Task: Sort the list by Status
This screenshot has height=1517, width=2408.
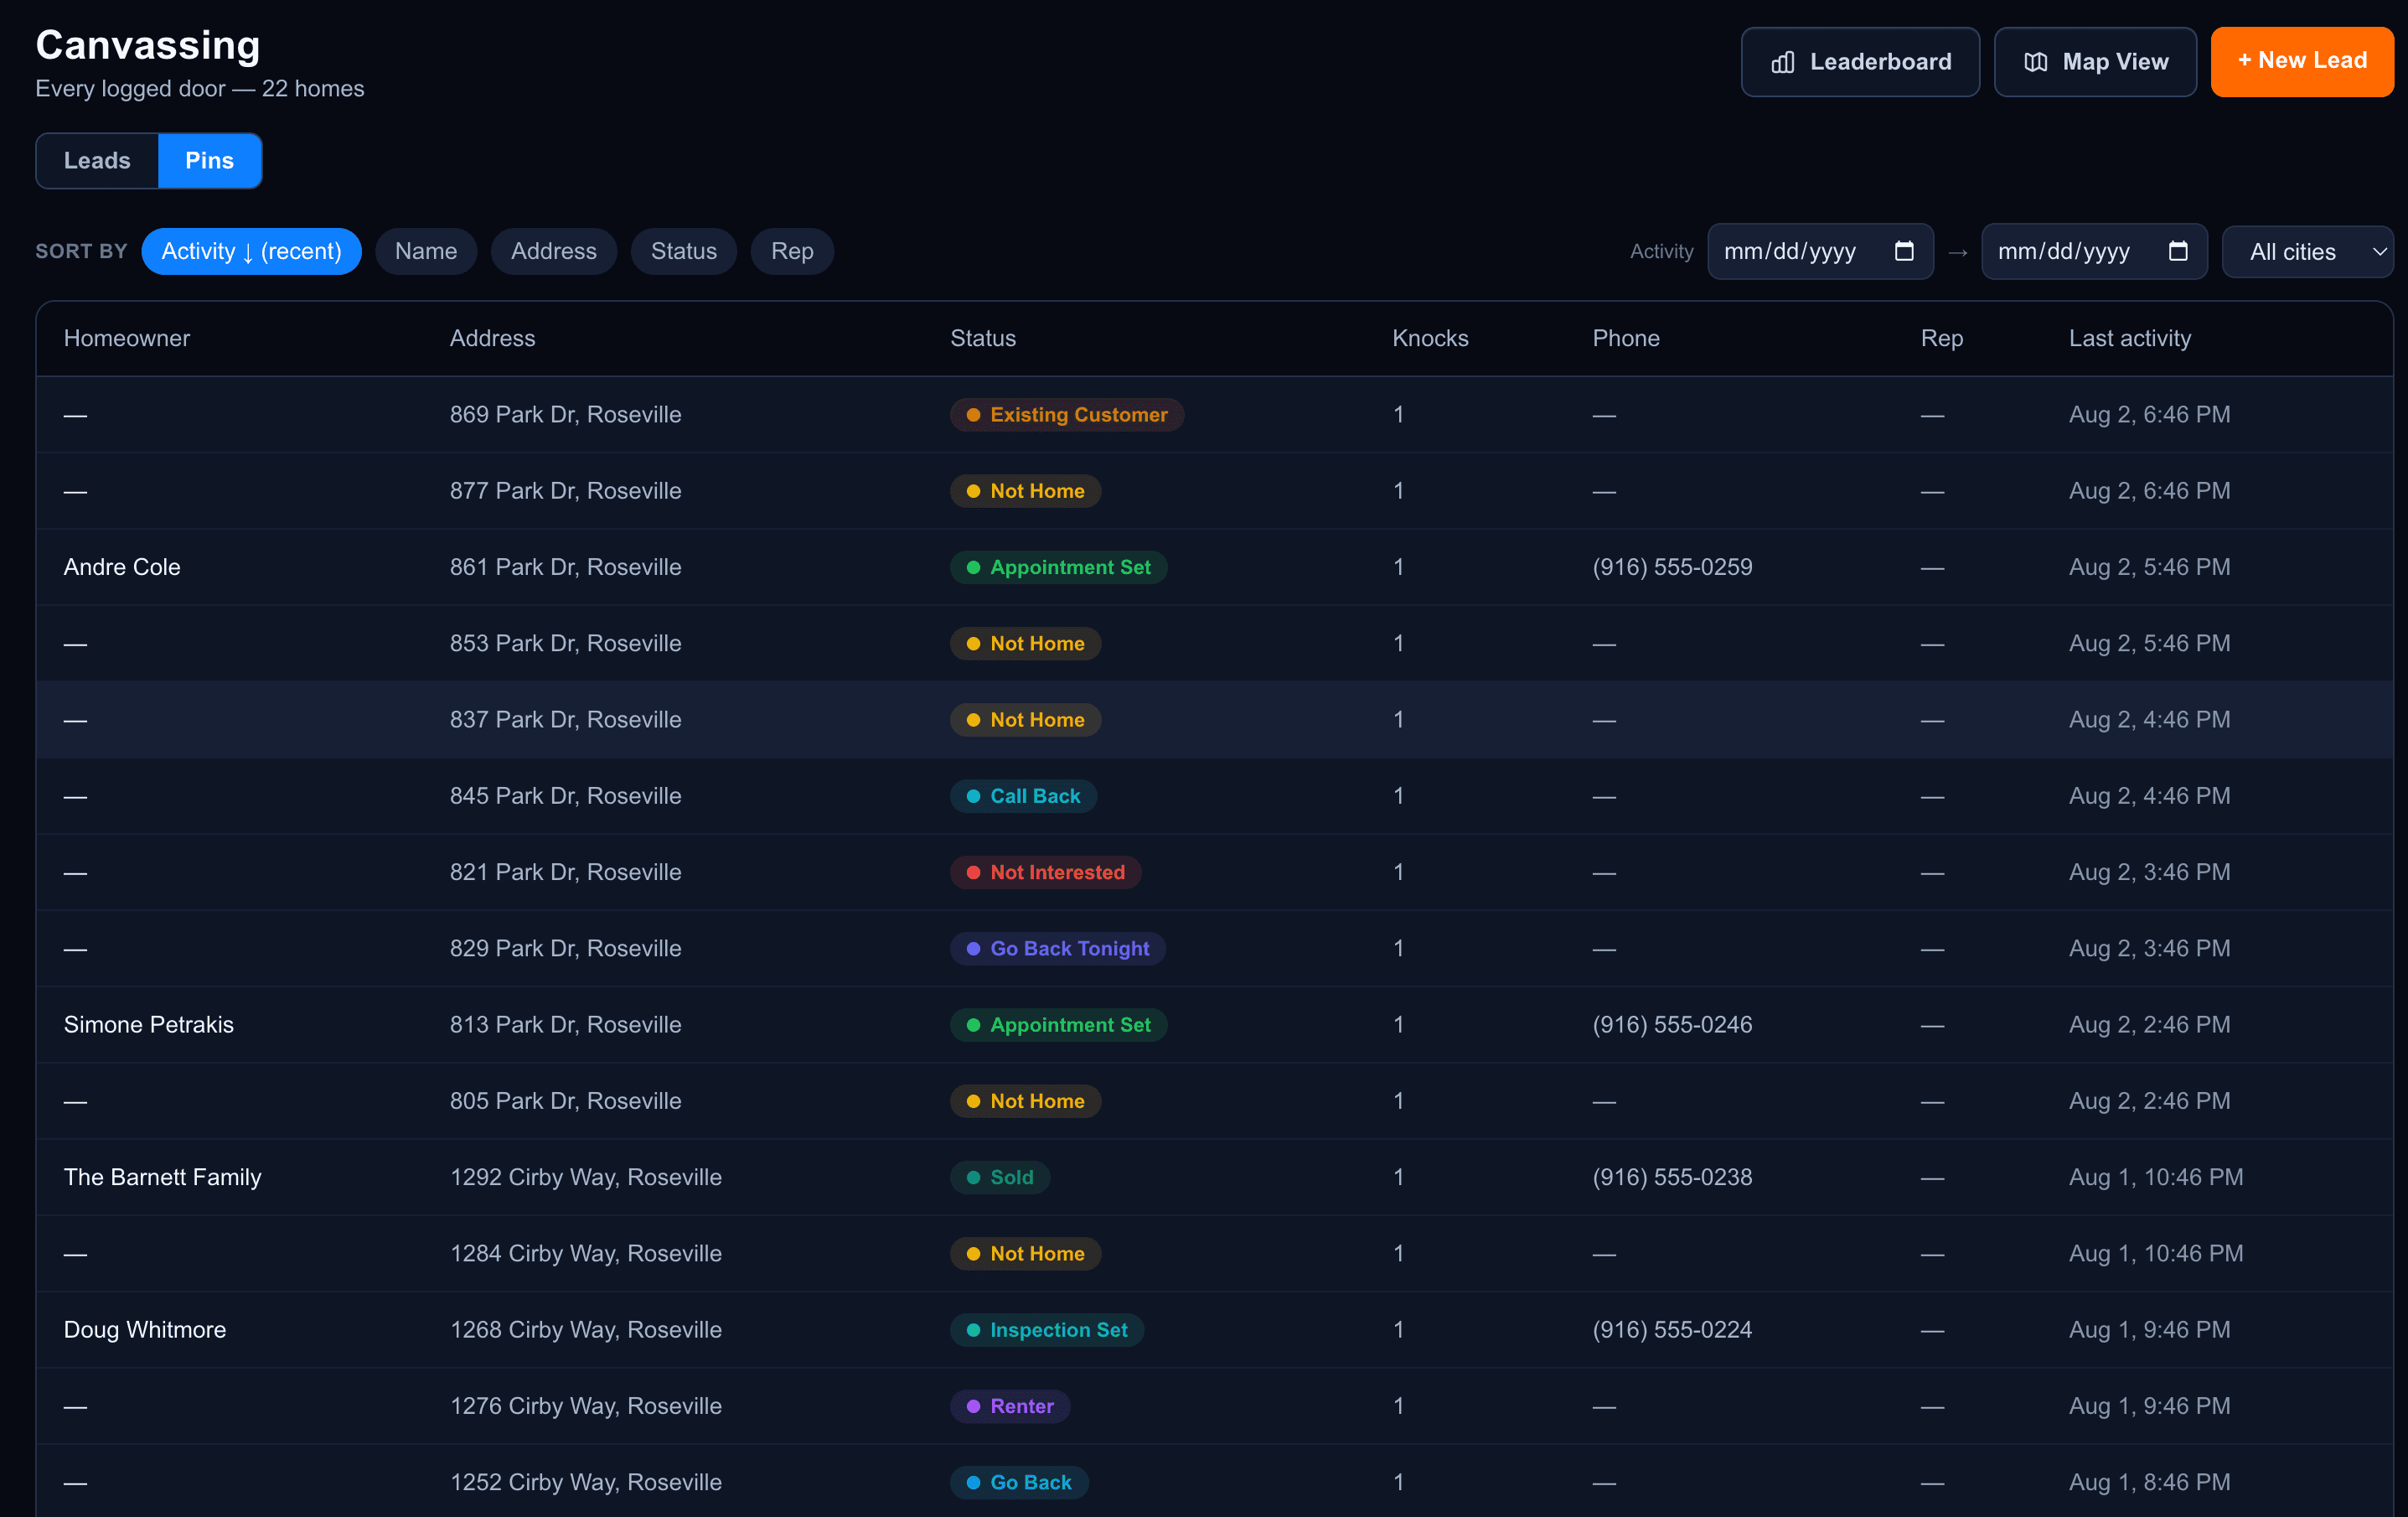Action: point(684,251)
